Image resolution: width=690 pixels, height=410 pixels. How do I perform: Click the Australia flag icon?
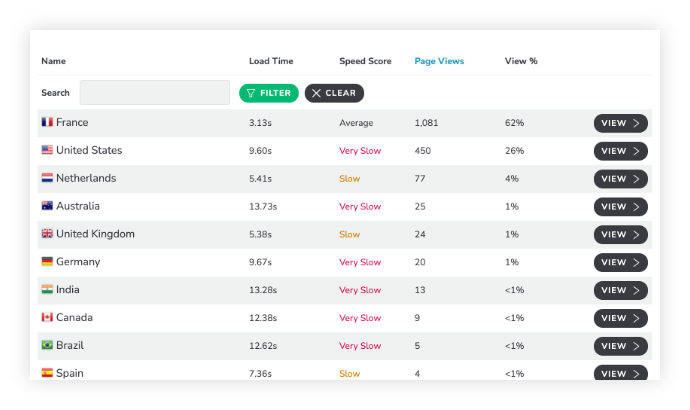47,205
